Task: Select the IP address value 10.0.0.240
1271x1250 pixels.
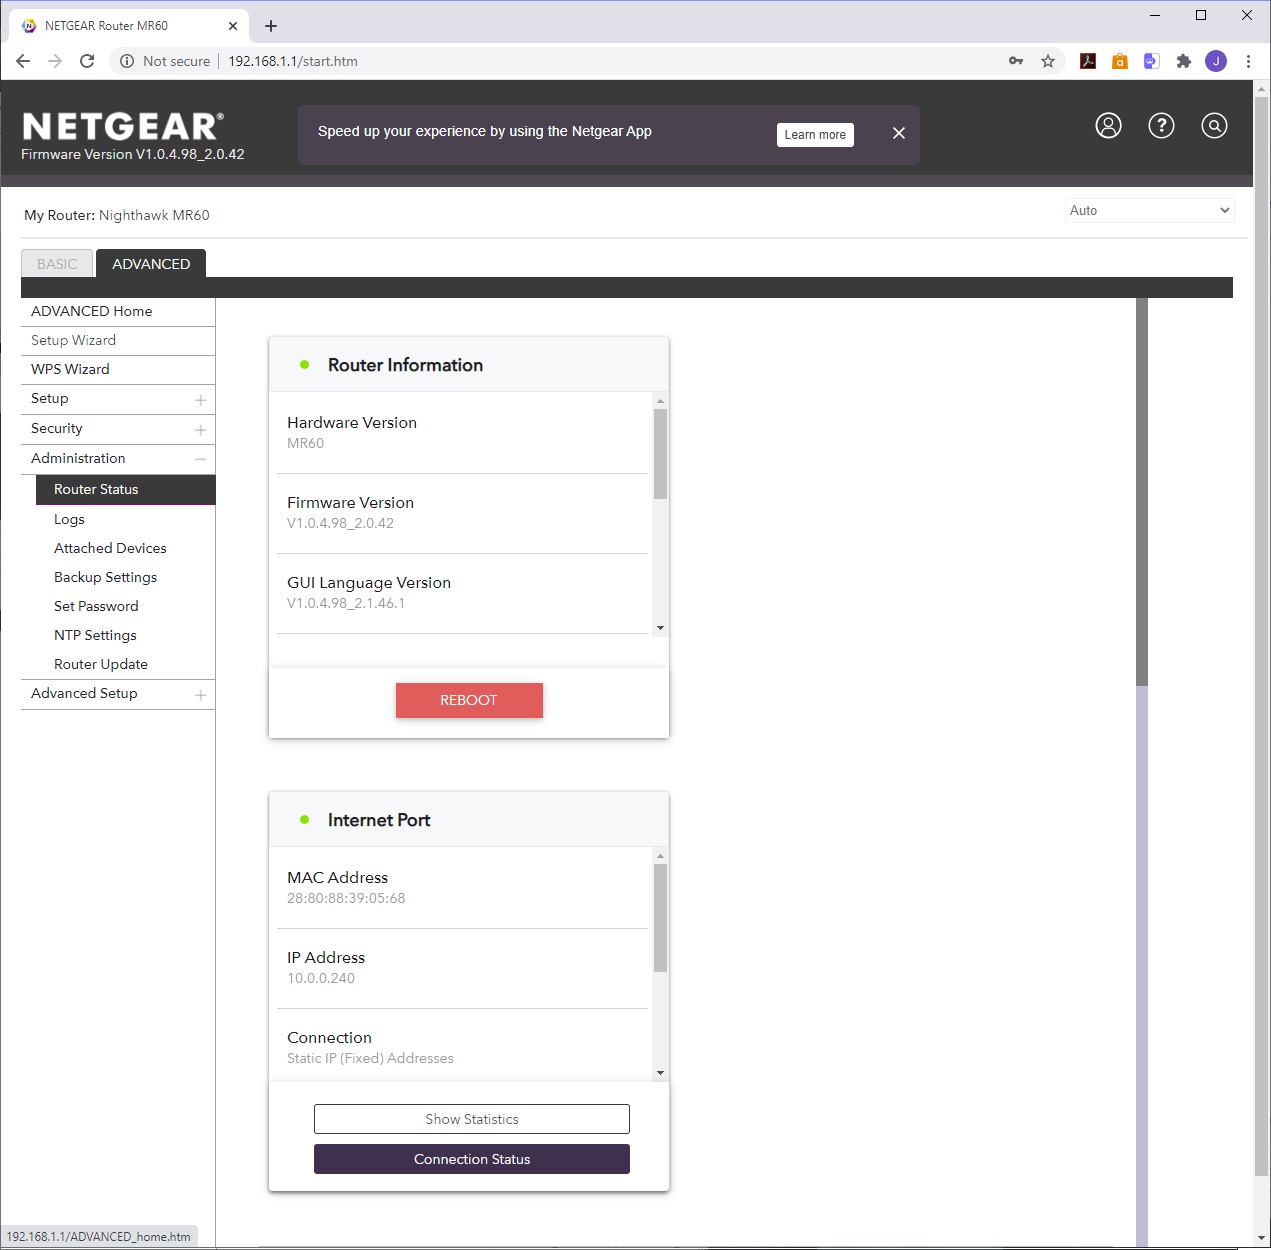Action: [321, 978]
